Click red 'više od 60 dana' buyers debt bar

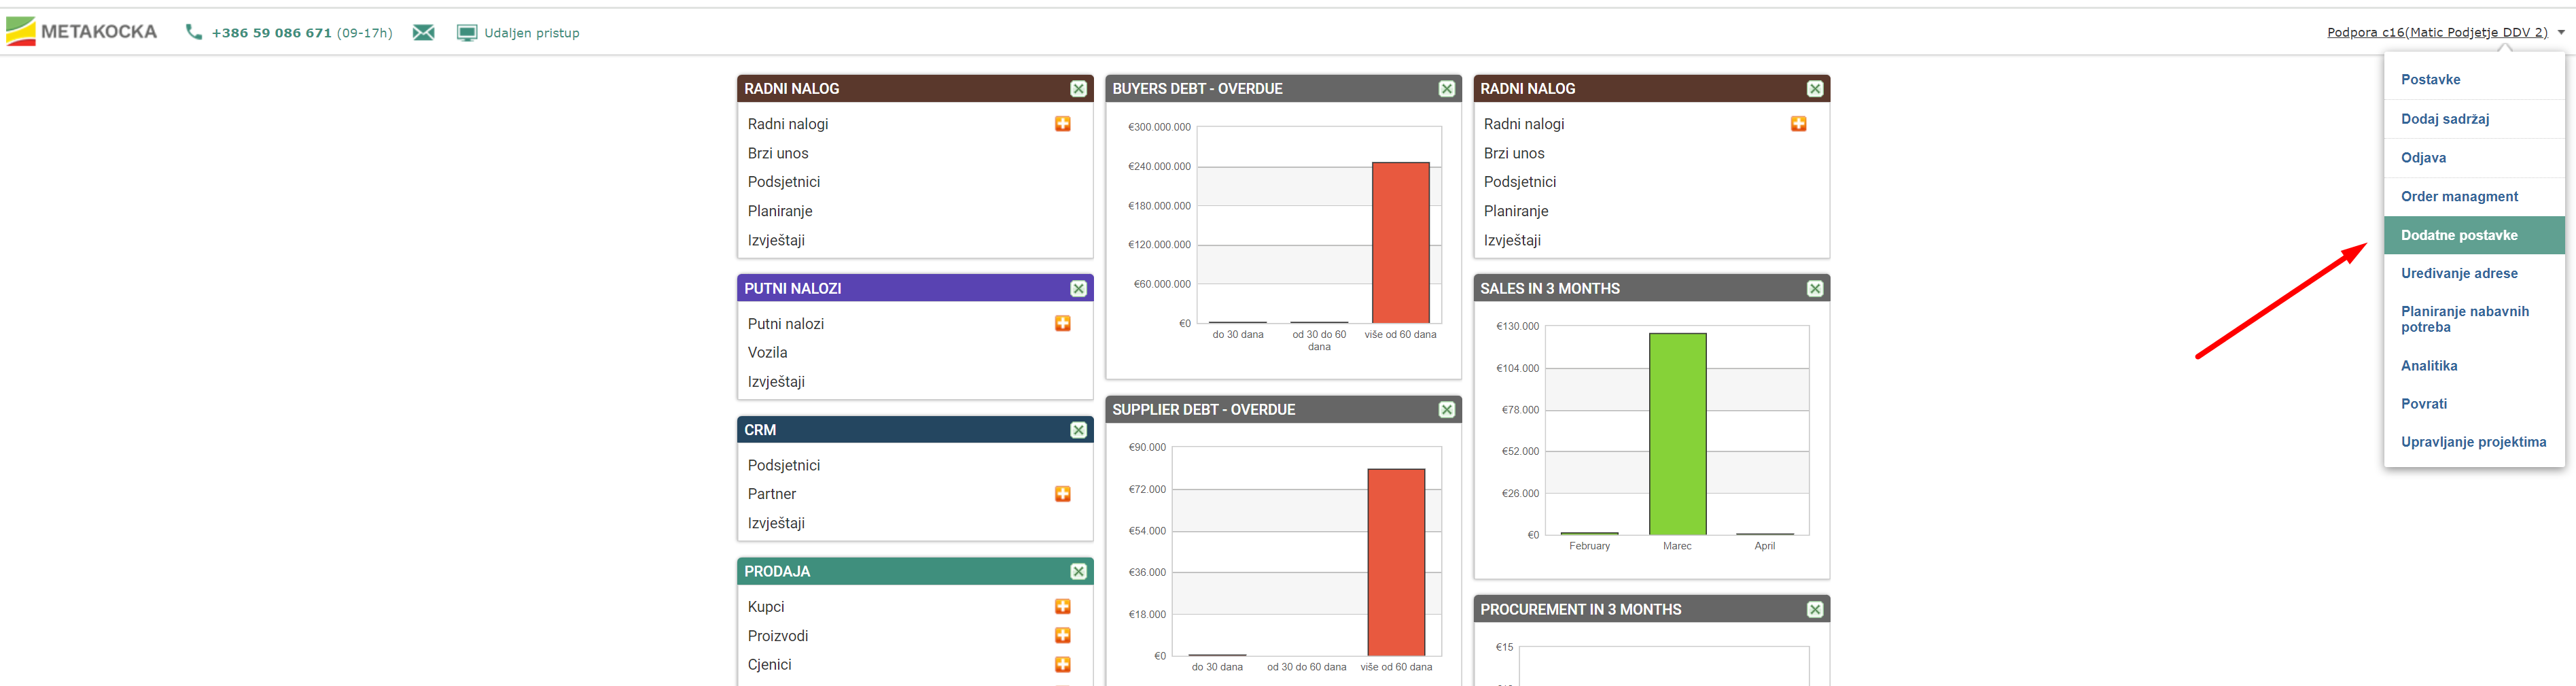coord(1400,242)
